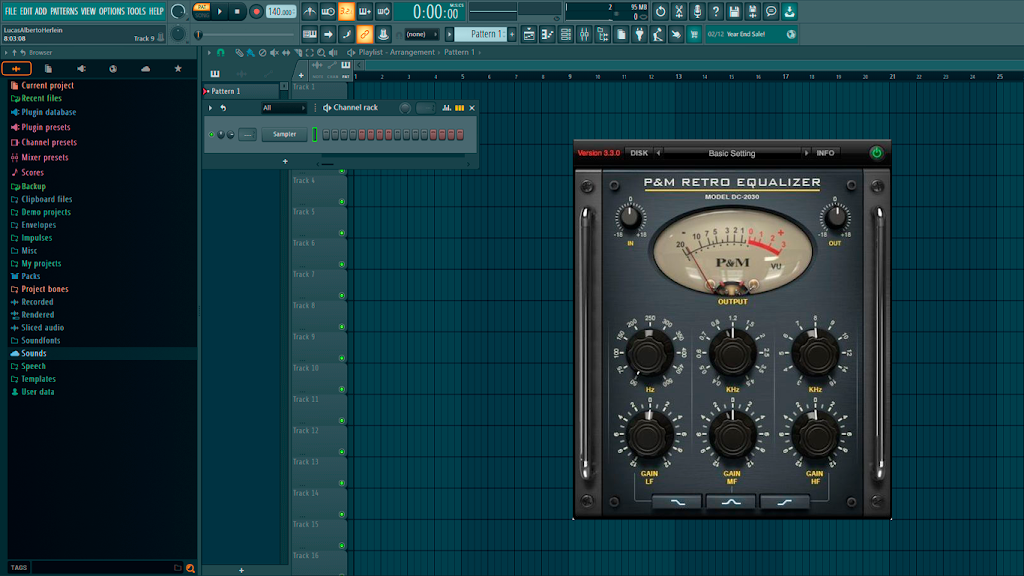The height and width of the screenshot is (576, 1024).
Task: Click the GAIN LF knob on equalizer
Action: click(x=649, y=434)
